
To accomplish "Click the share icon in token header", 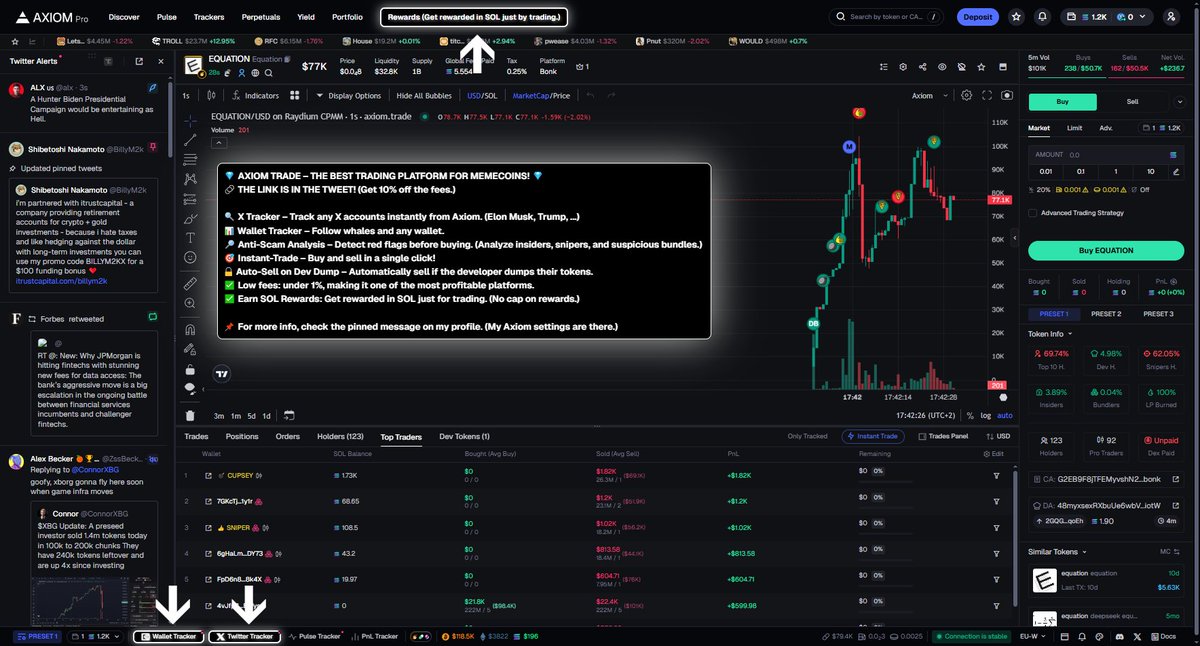I will click(922, 67).
